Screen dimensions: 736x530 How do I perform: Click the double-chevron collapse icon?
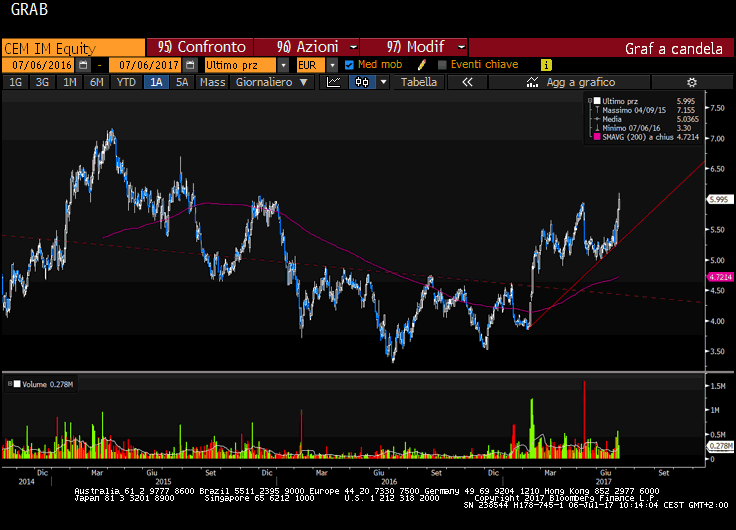click(466, 82)
